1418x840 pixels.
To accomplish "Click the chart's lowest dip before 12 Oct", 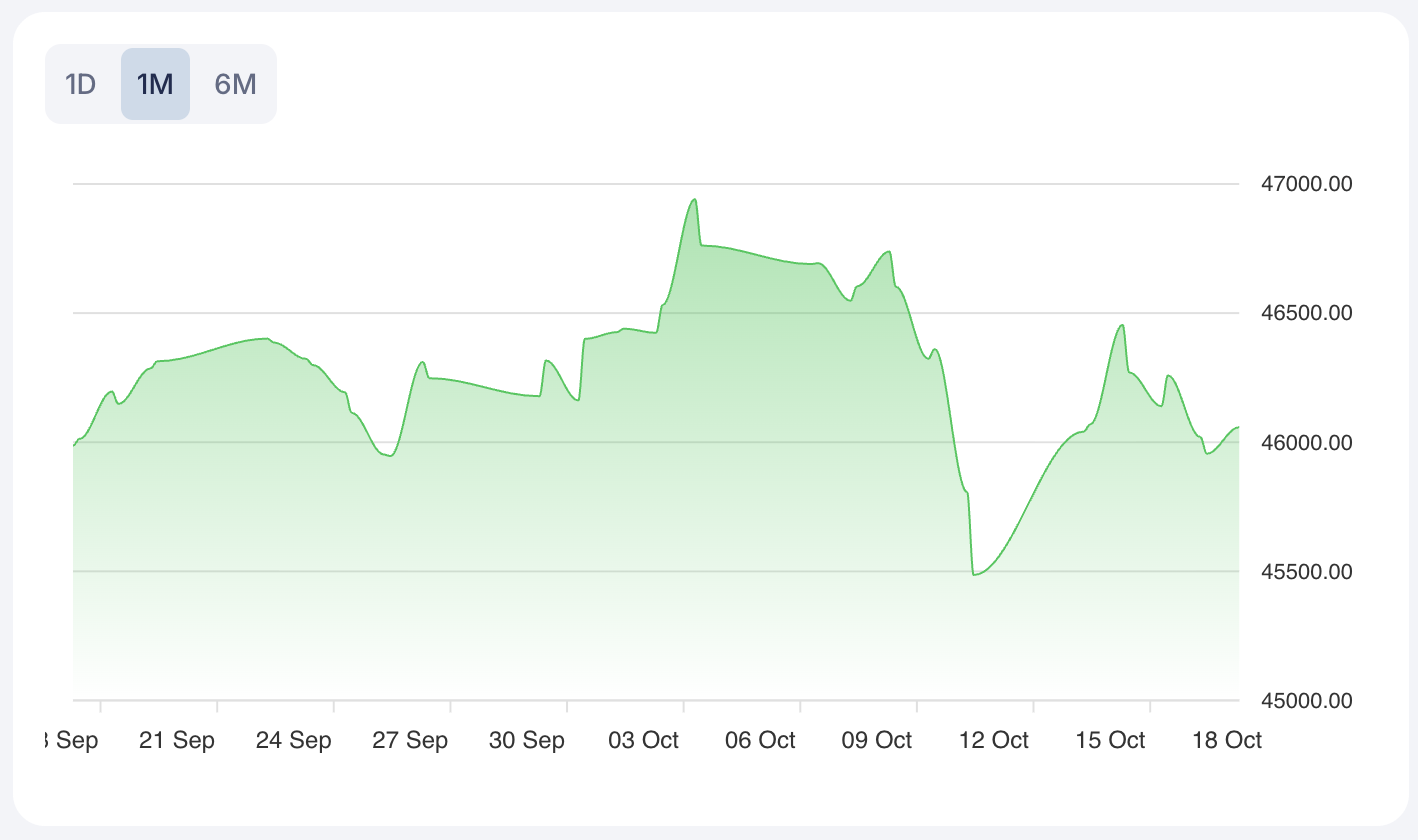I will coord(974,574).
